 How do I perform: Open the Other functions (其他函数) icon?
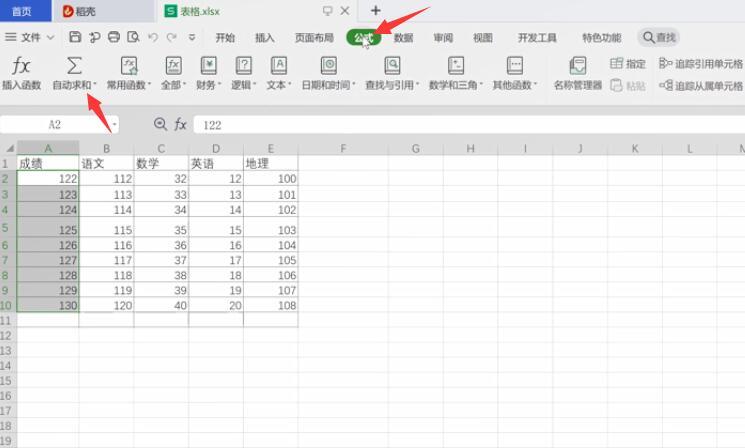tap(515, 66)
